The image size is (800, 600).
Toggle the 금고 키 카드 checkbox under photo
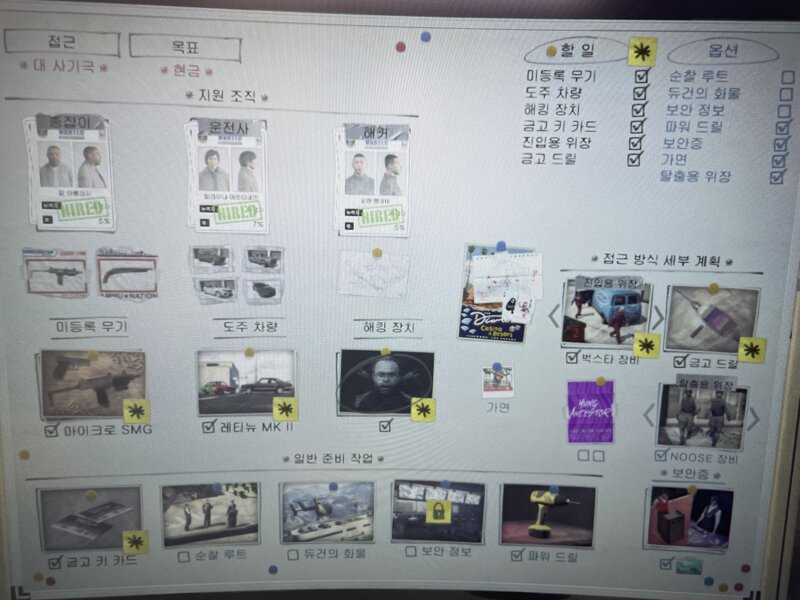click(55, 562)
